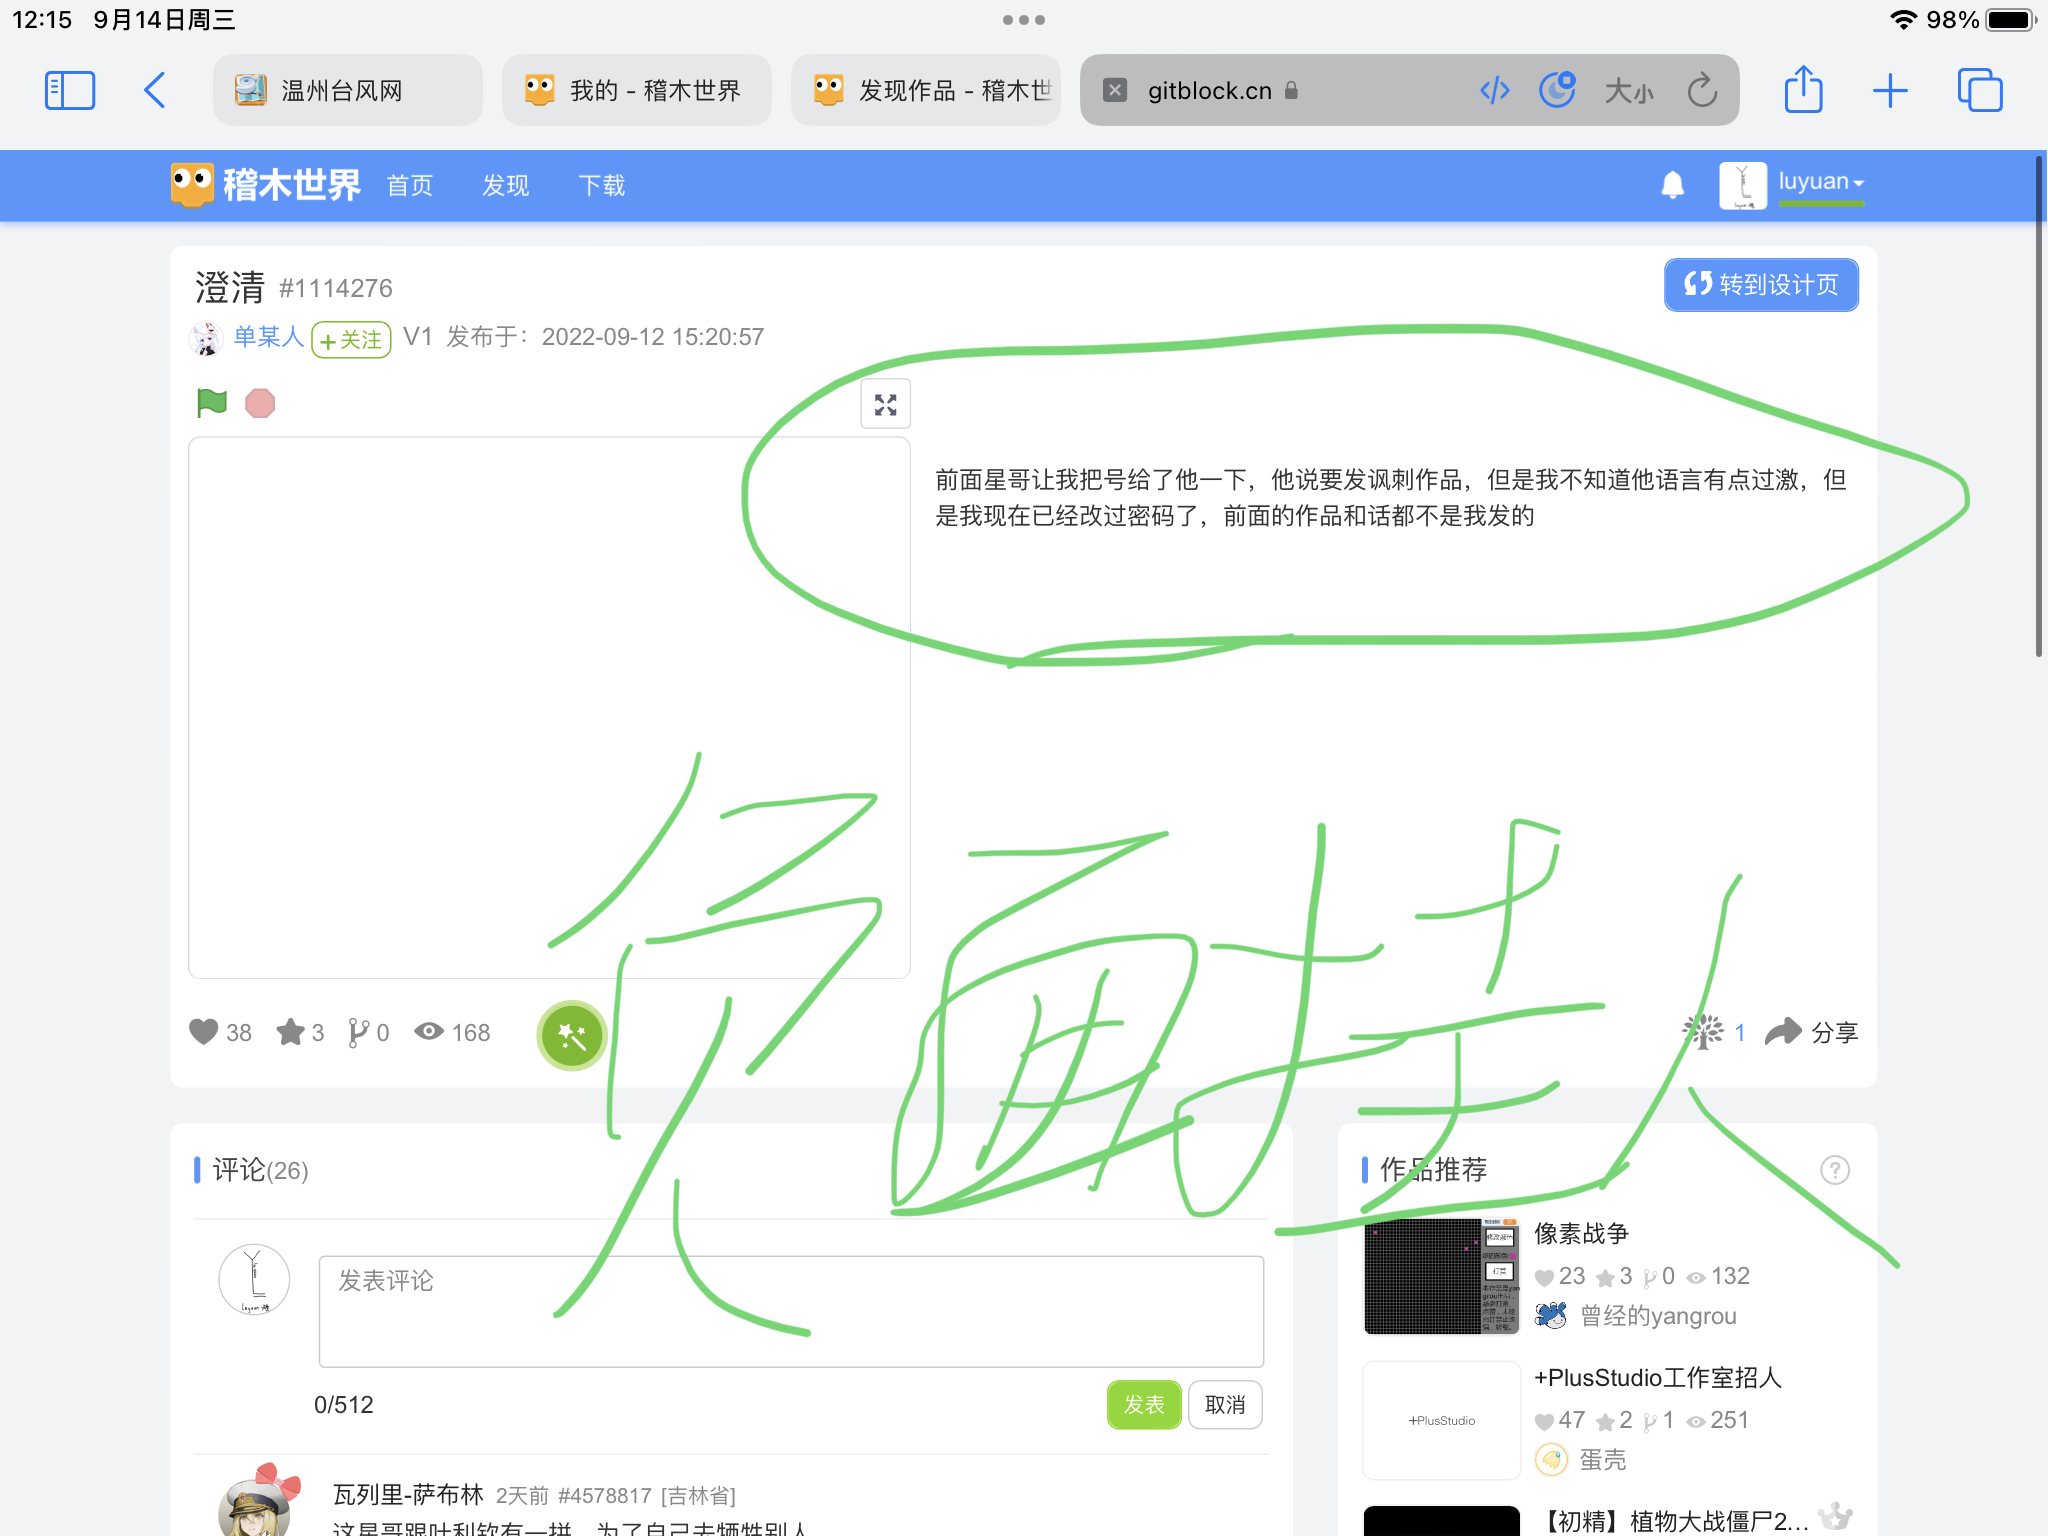The image size is (2048, 1536).
Task: Start the project with the green flag
Action: point(212,403)
